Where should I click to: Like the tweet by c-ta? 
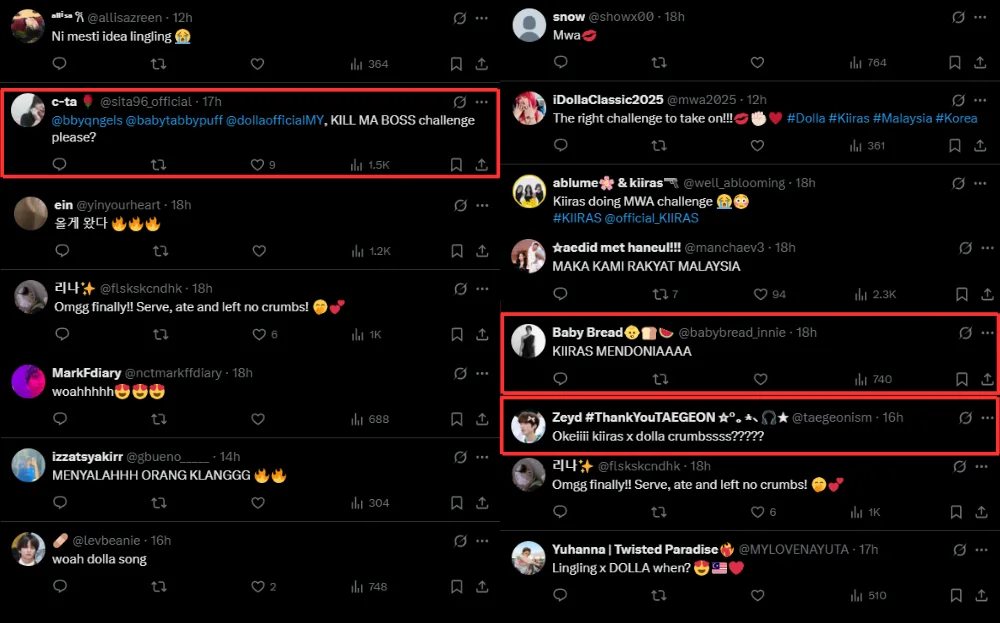coord(257,165)
